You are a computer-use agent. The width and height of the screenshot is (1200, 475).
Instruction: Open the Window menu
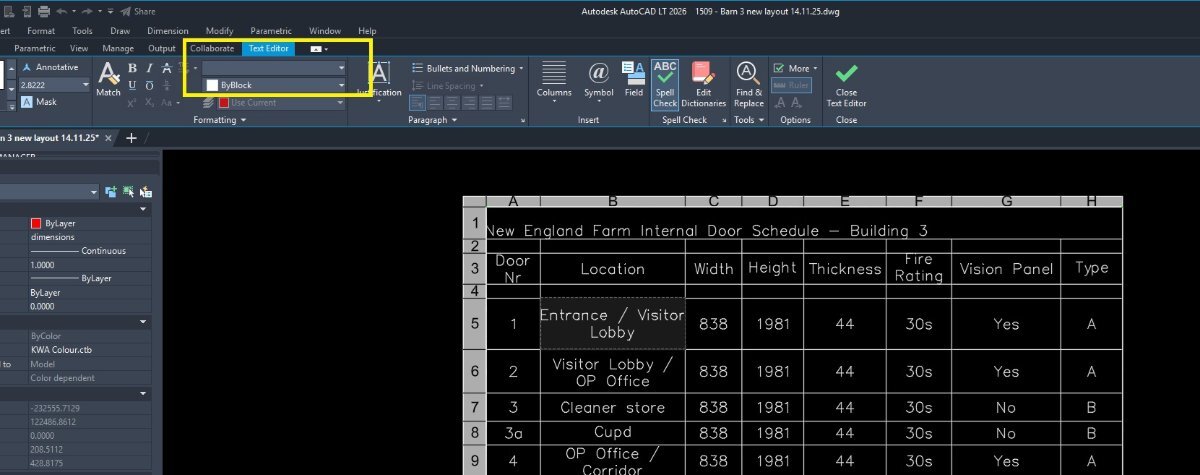(325, 31)
